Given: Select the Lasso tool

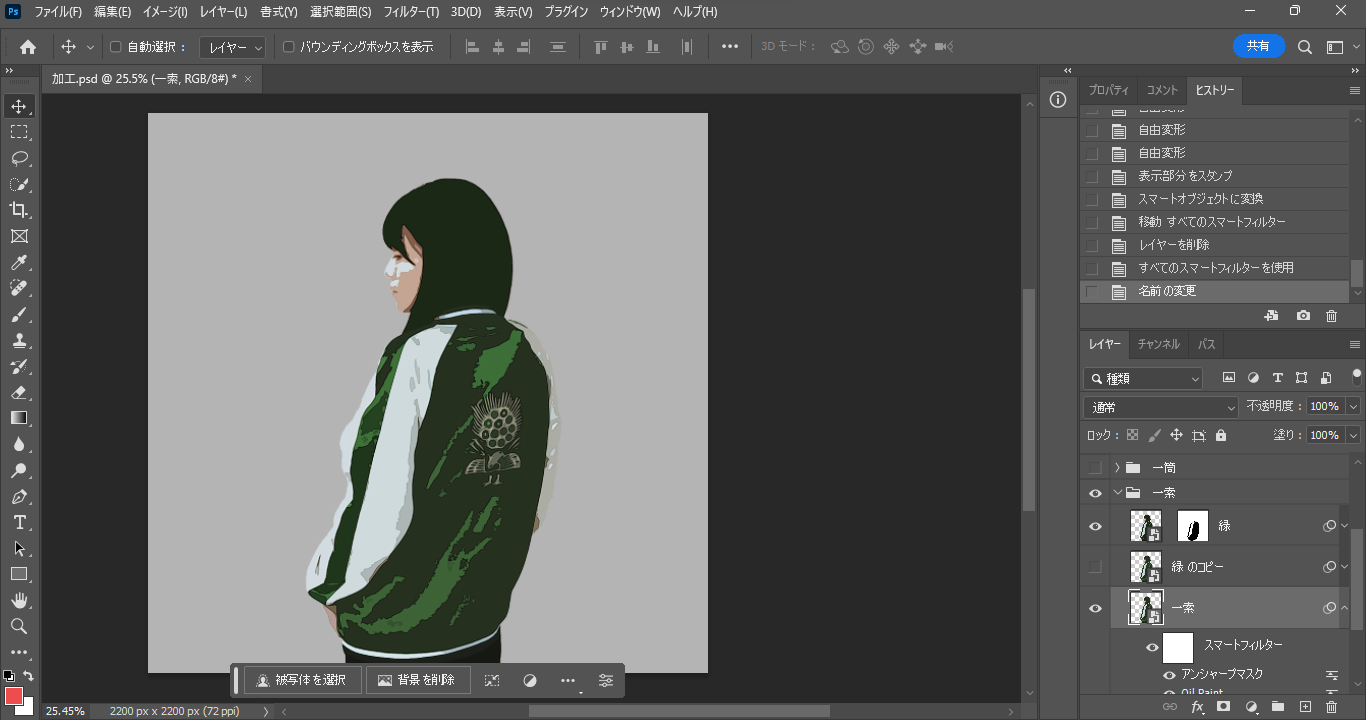Looking at the screenshot, I should coord(18,158).
